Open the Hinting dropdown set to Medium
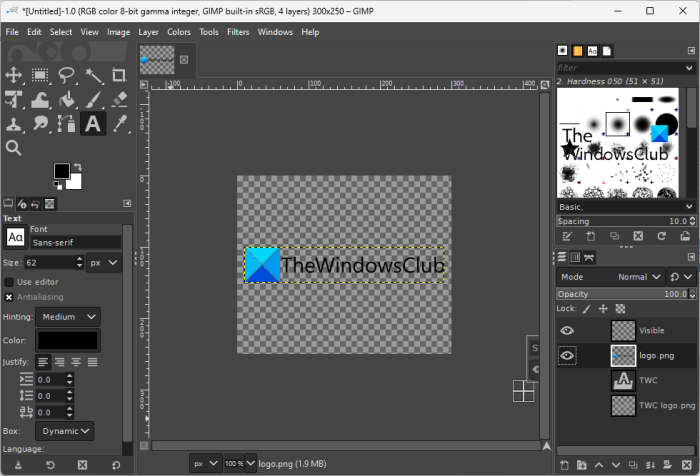The width and height of the screenshot is (700, 476). coord(68,317)
